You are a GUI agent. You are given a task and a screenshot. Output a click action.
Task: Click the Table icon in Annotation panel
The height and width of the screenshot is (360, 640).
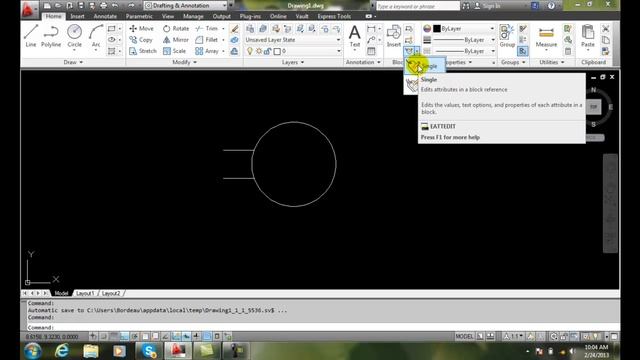click(371, 51)
